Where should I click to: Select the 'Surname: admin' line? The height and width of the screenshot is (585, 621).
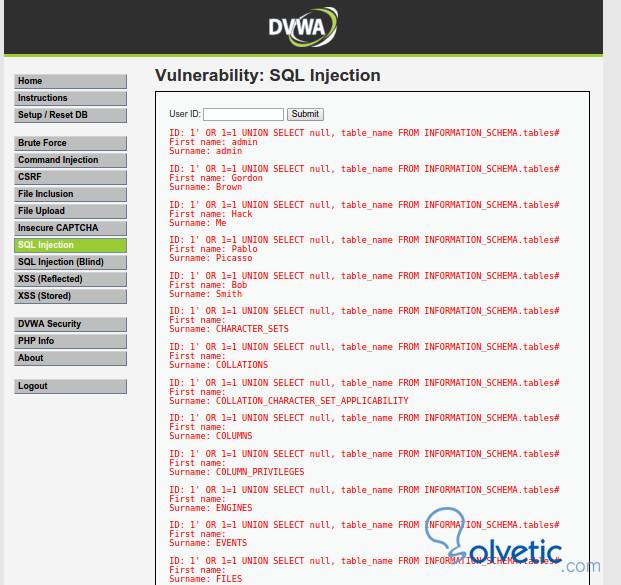(x=206, y=151)
